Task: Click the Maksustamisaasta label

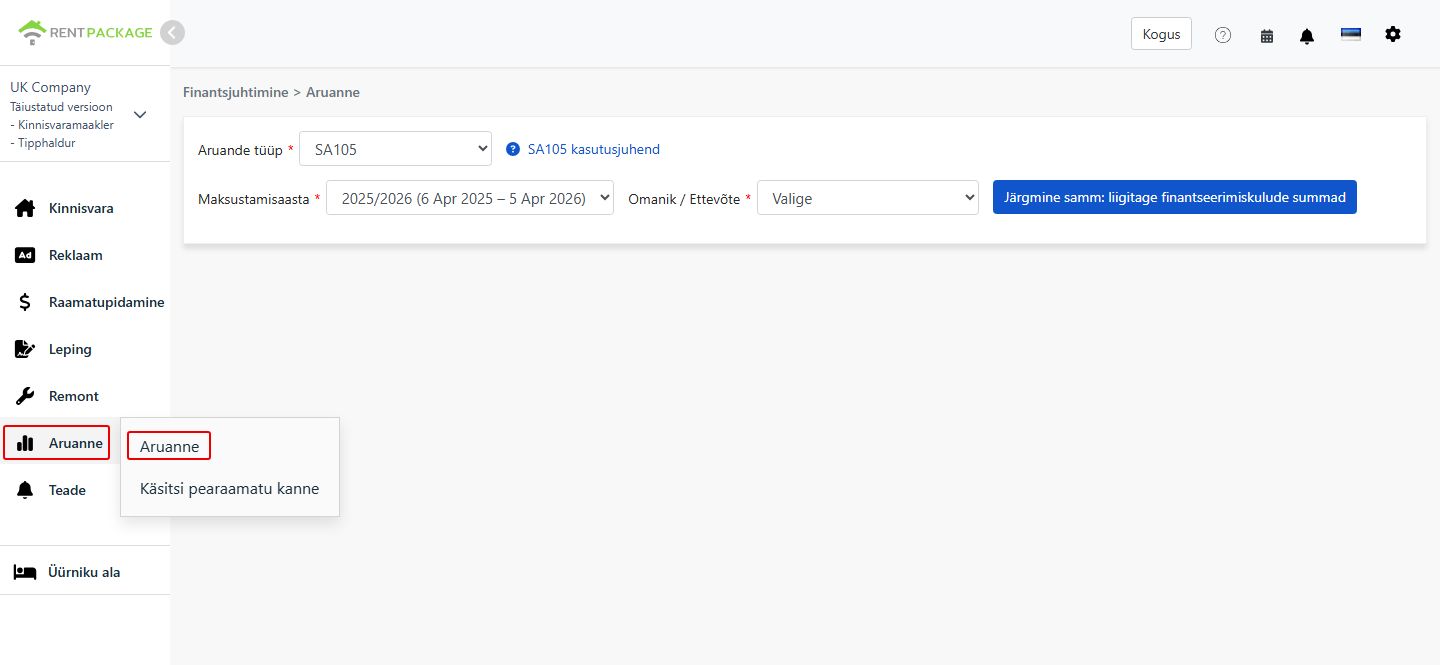Action: (254, 199)
